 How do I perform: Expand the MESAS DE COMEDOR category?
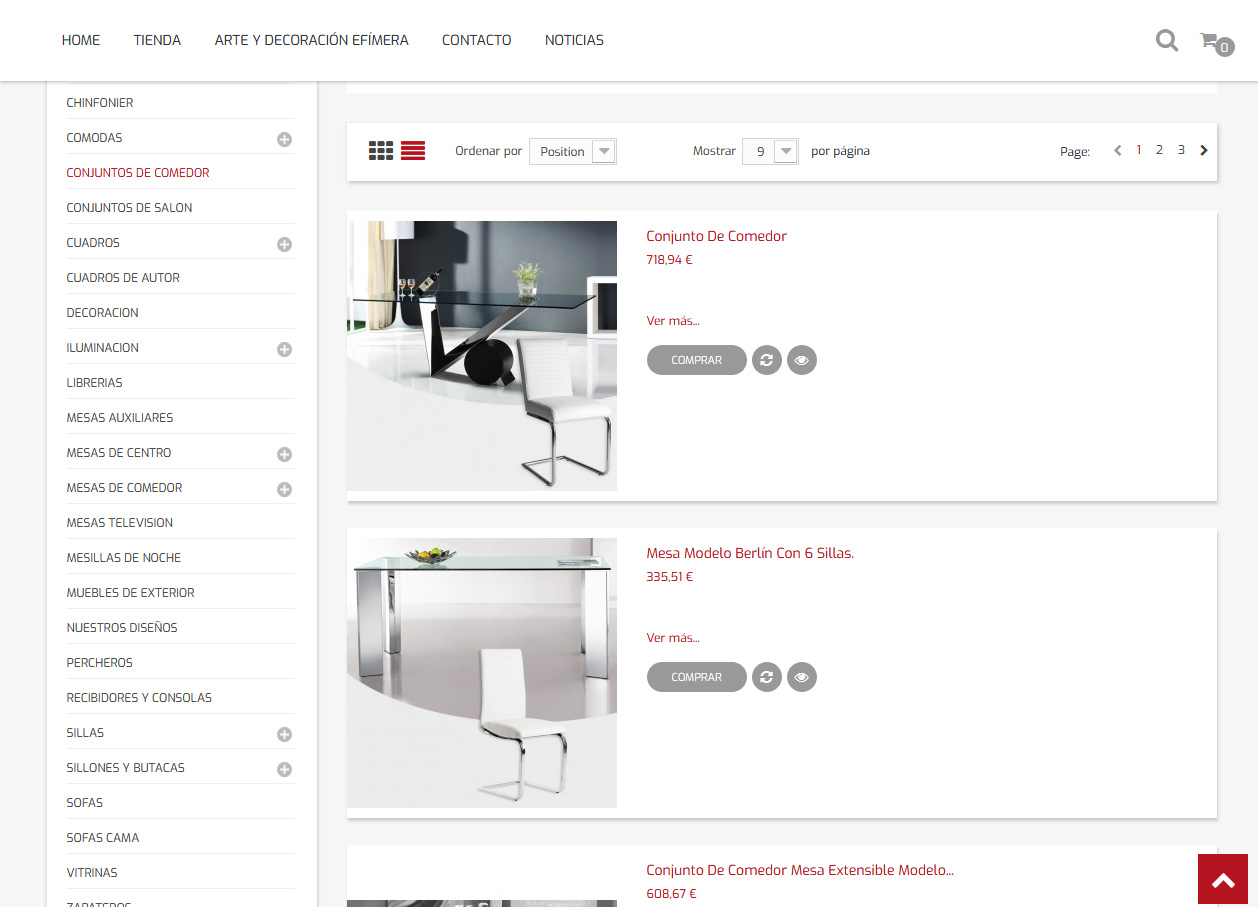285,489
